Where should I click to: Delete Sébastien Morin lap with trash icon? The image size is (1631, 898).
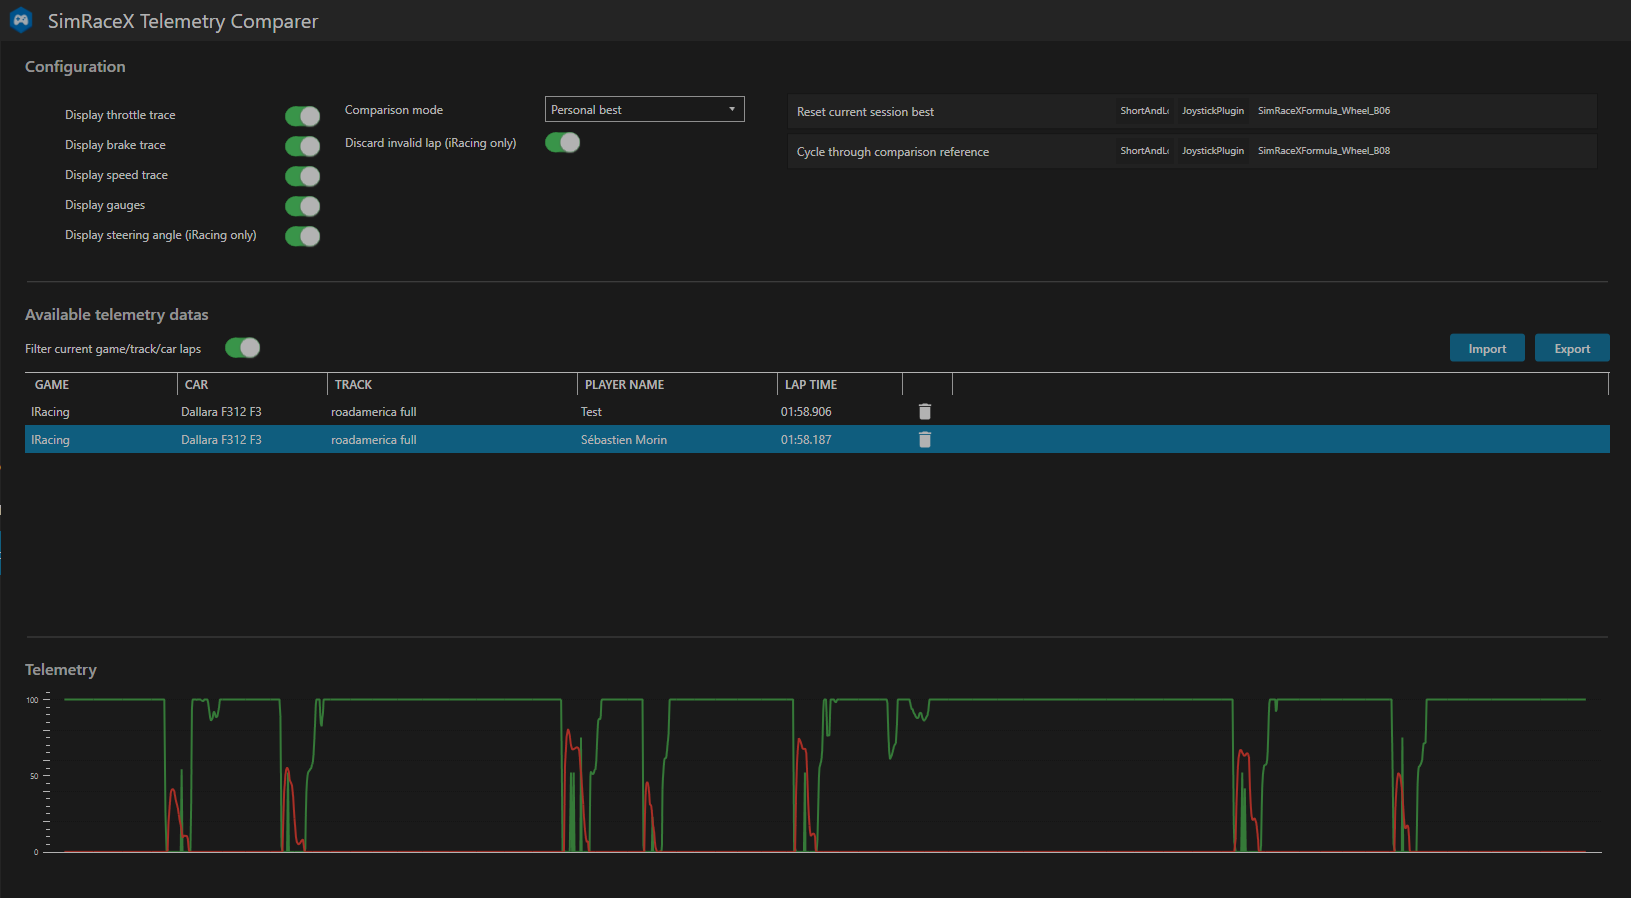(925, 440)
